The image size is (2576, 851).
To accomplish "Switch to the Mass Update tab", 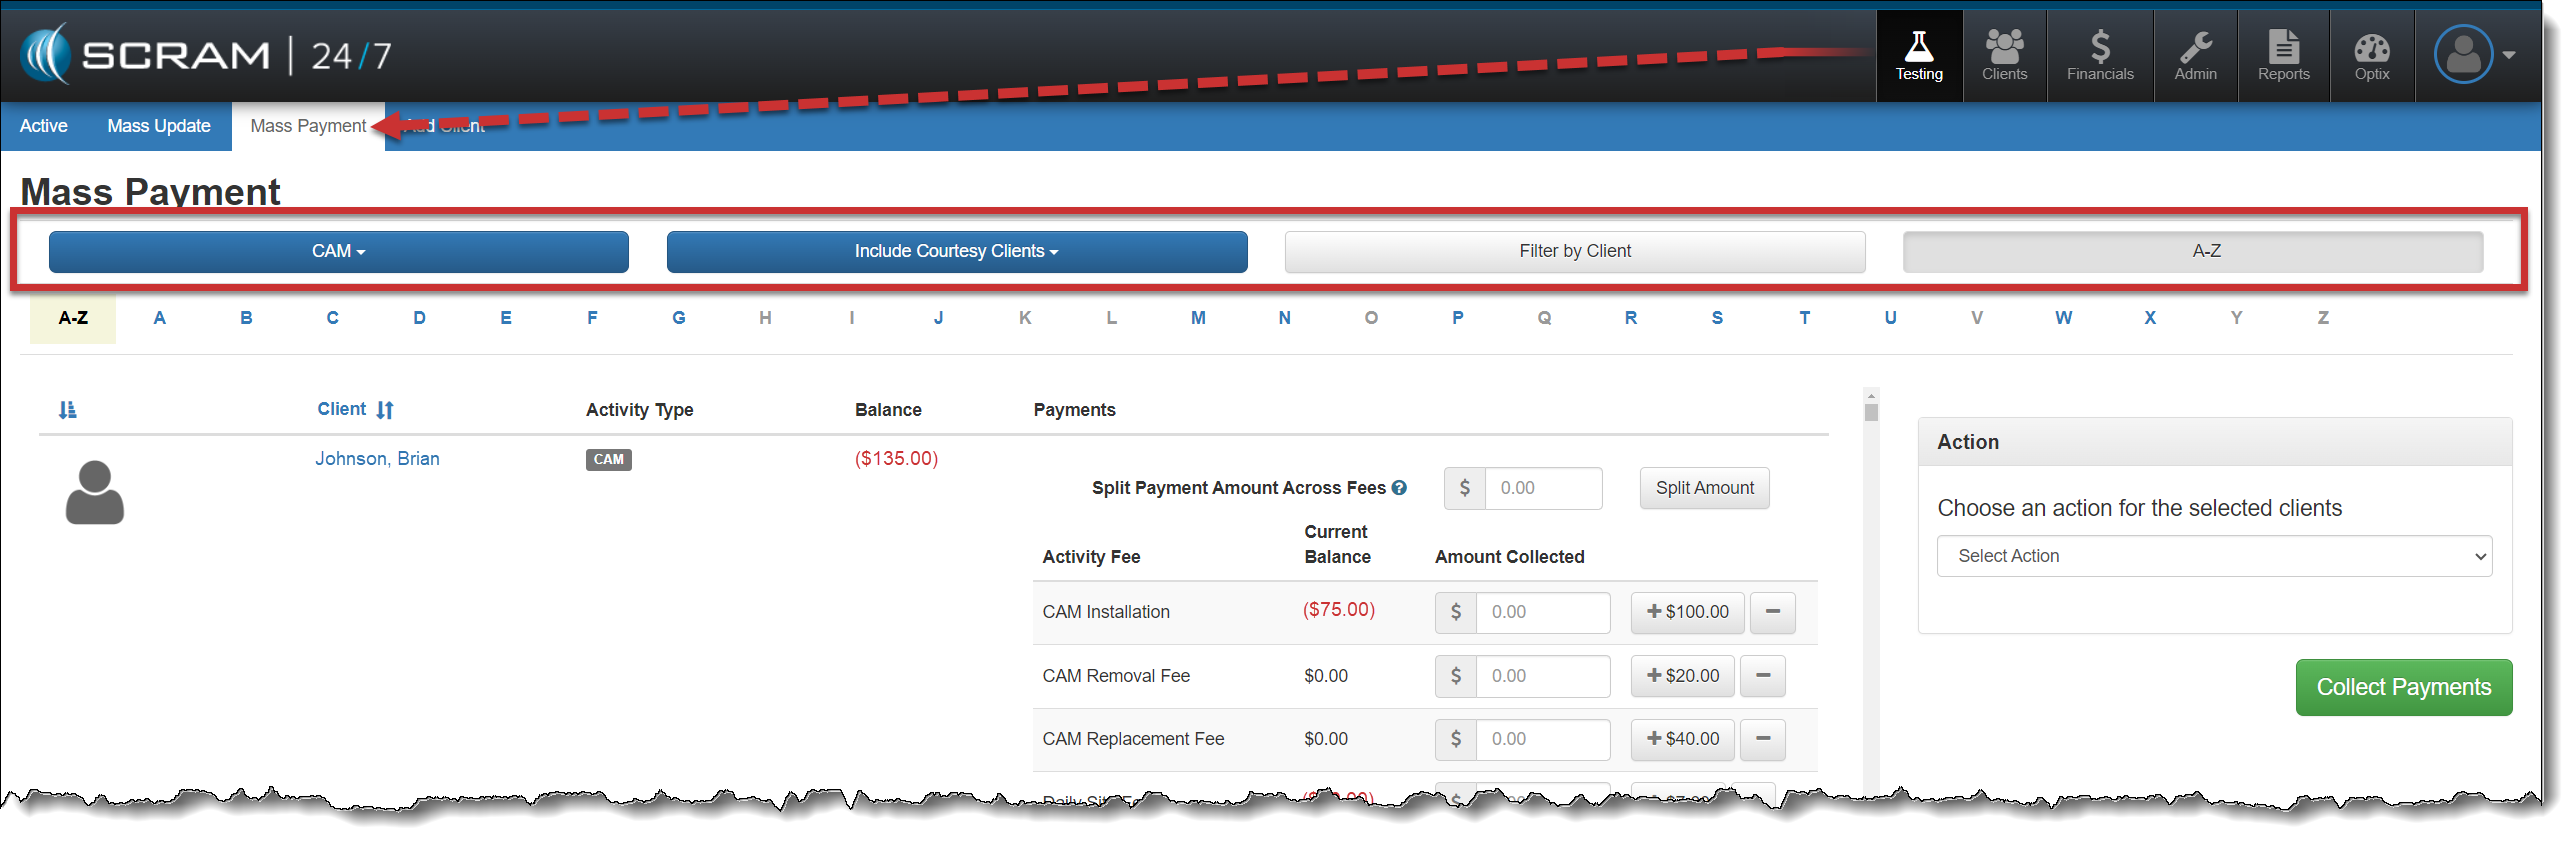I will click(x=159, y=126).
